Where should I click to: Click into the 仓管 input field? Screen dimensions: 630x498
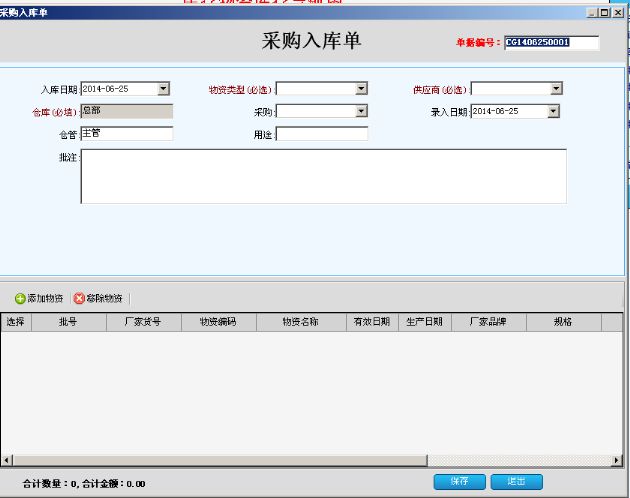coord(126,133)
